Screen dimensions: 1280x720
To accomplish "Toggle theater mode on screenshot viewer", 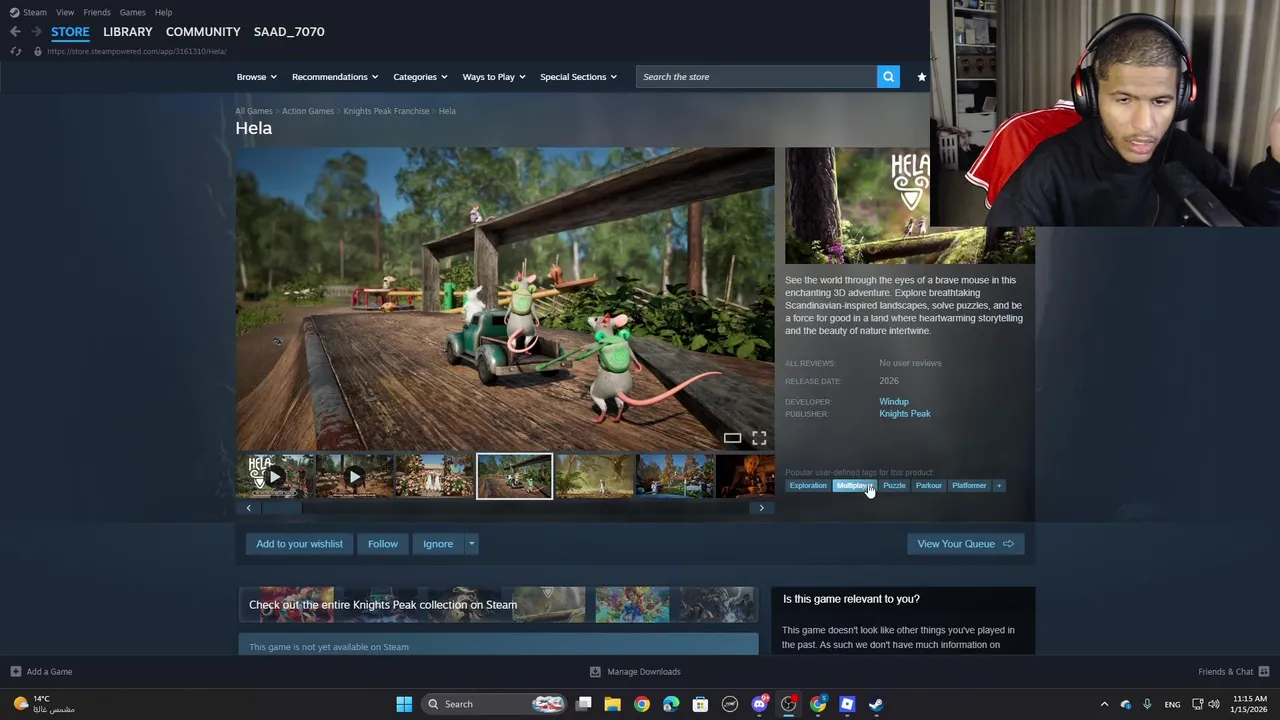I will (x=732, y=438).
